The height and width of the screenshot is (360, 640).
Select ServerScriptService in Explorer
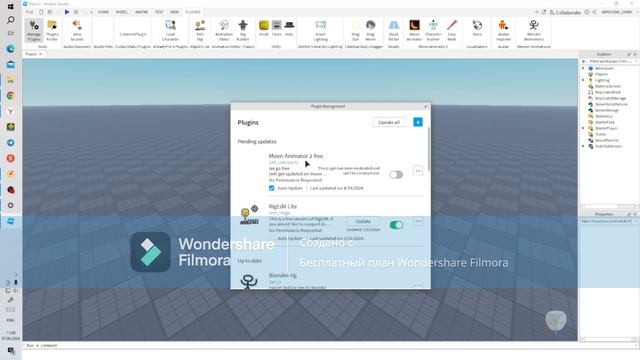[x=611, y=104]
